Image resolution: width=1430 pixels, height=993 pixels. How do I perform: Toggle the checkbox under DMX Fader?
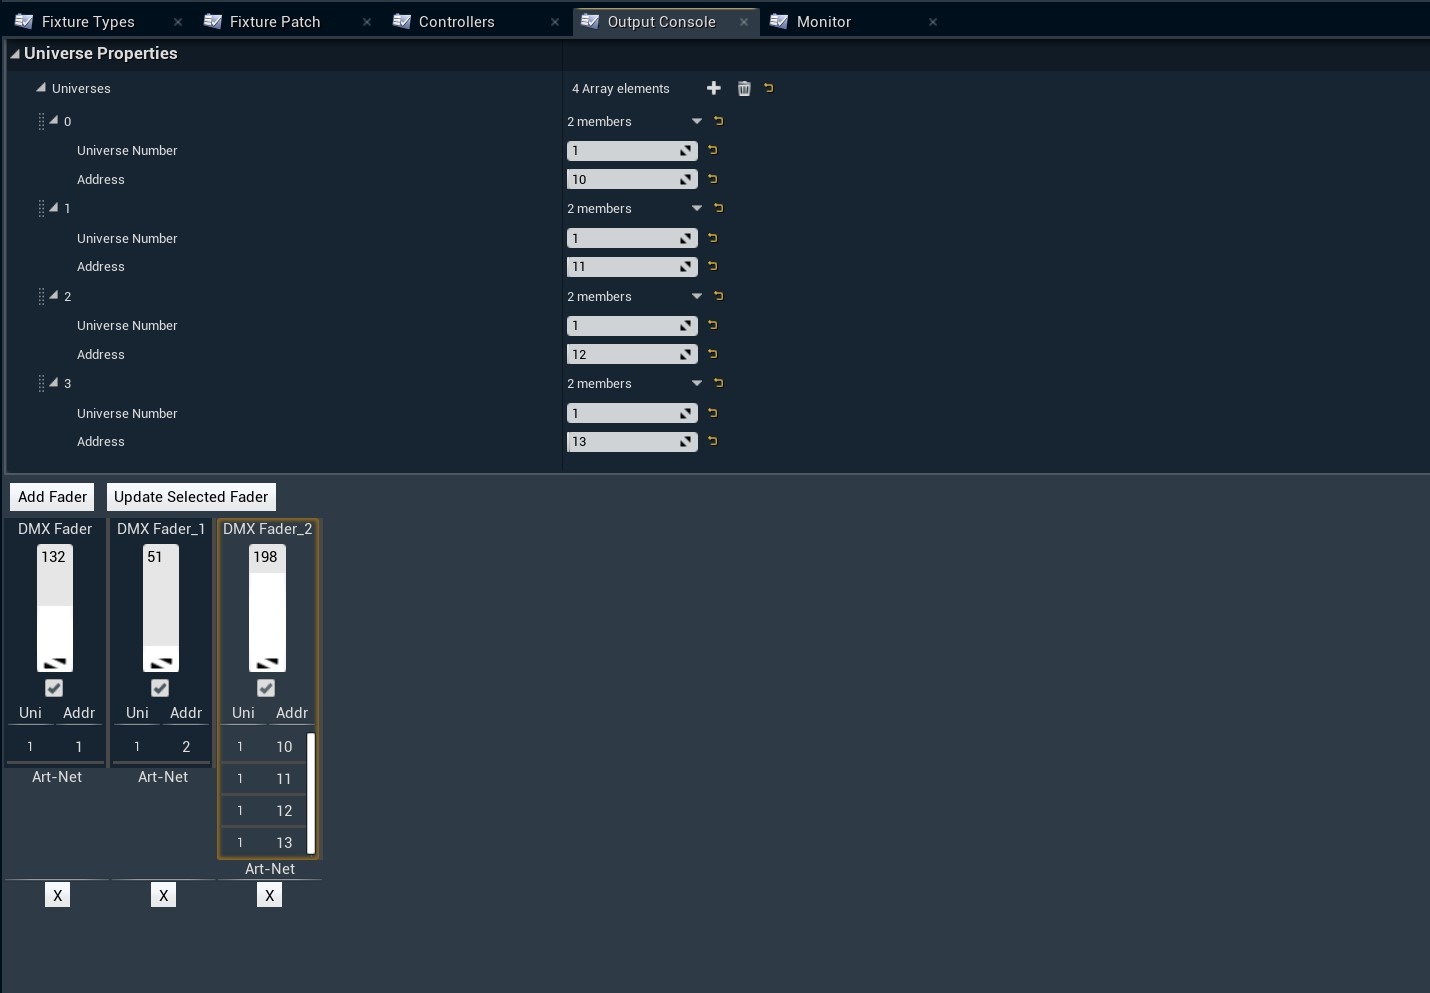[x=54, y=688]
